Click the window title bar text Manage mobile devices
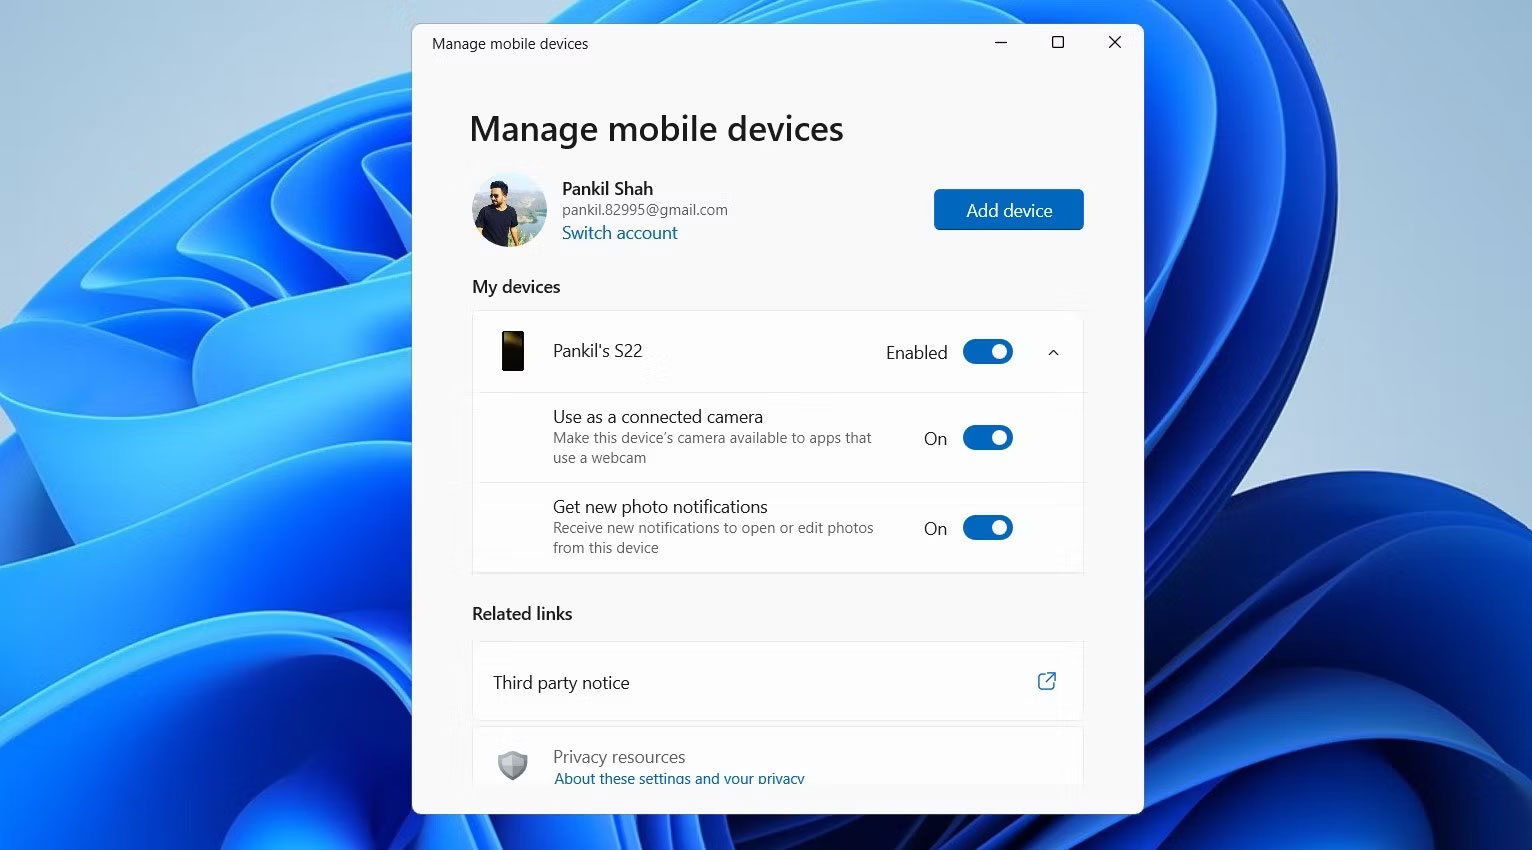This screenshot has width=1532, height=850. click(510, 43)
